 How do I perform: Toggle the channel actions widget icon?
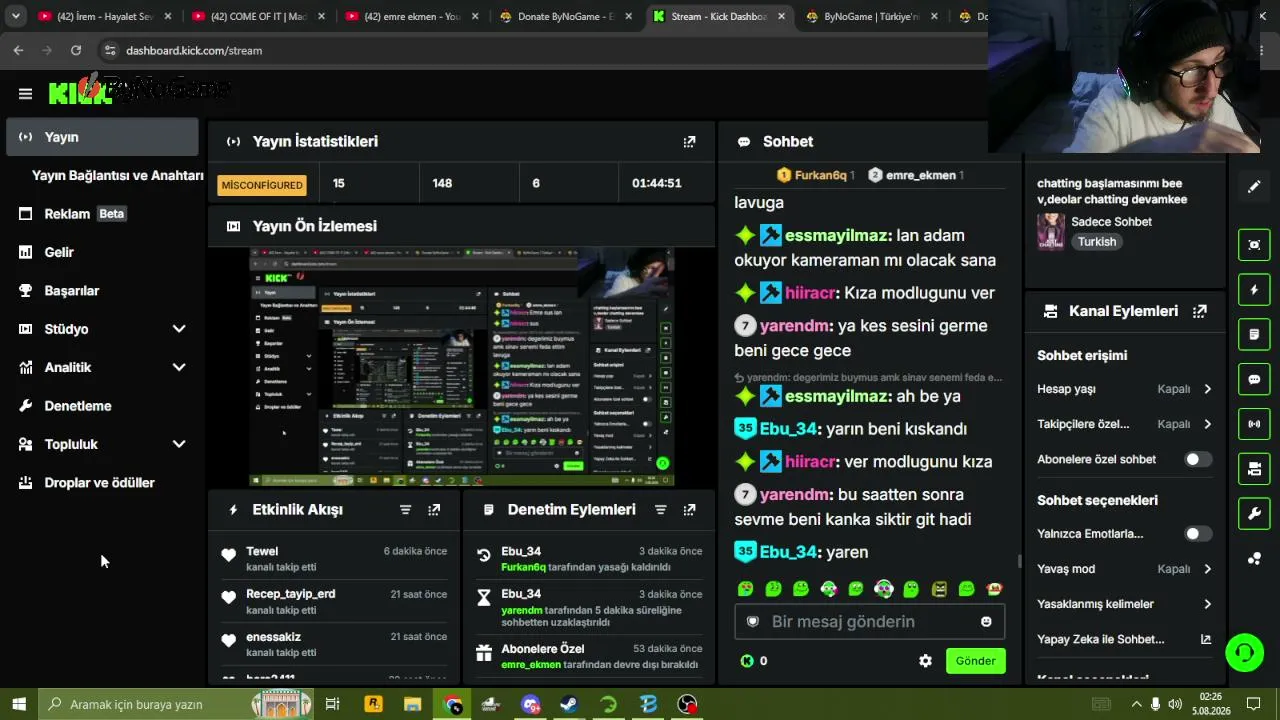coord(1254,468)
